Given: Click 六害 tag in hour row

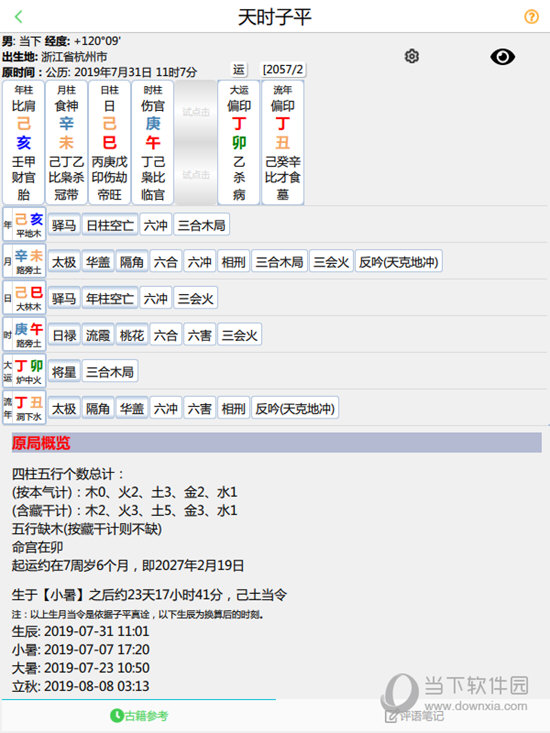Looking at the screenshot, I should (200, 335).
